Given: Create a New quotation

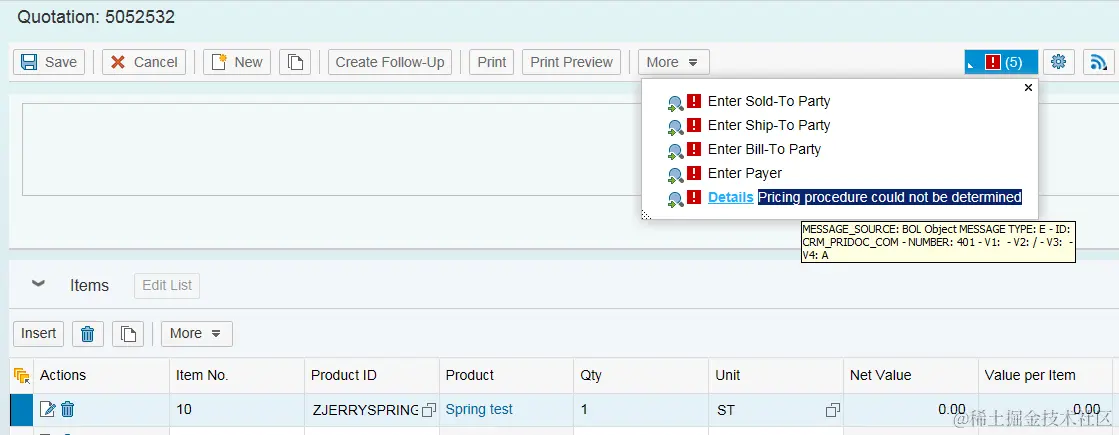Looking at the screenshot, I should pos(237,62).
